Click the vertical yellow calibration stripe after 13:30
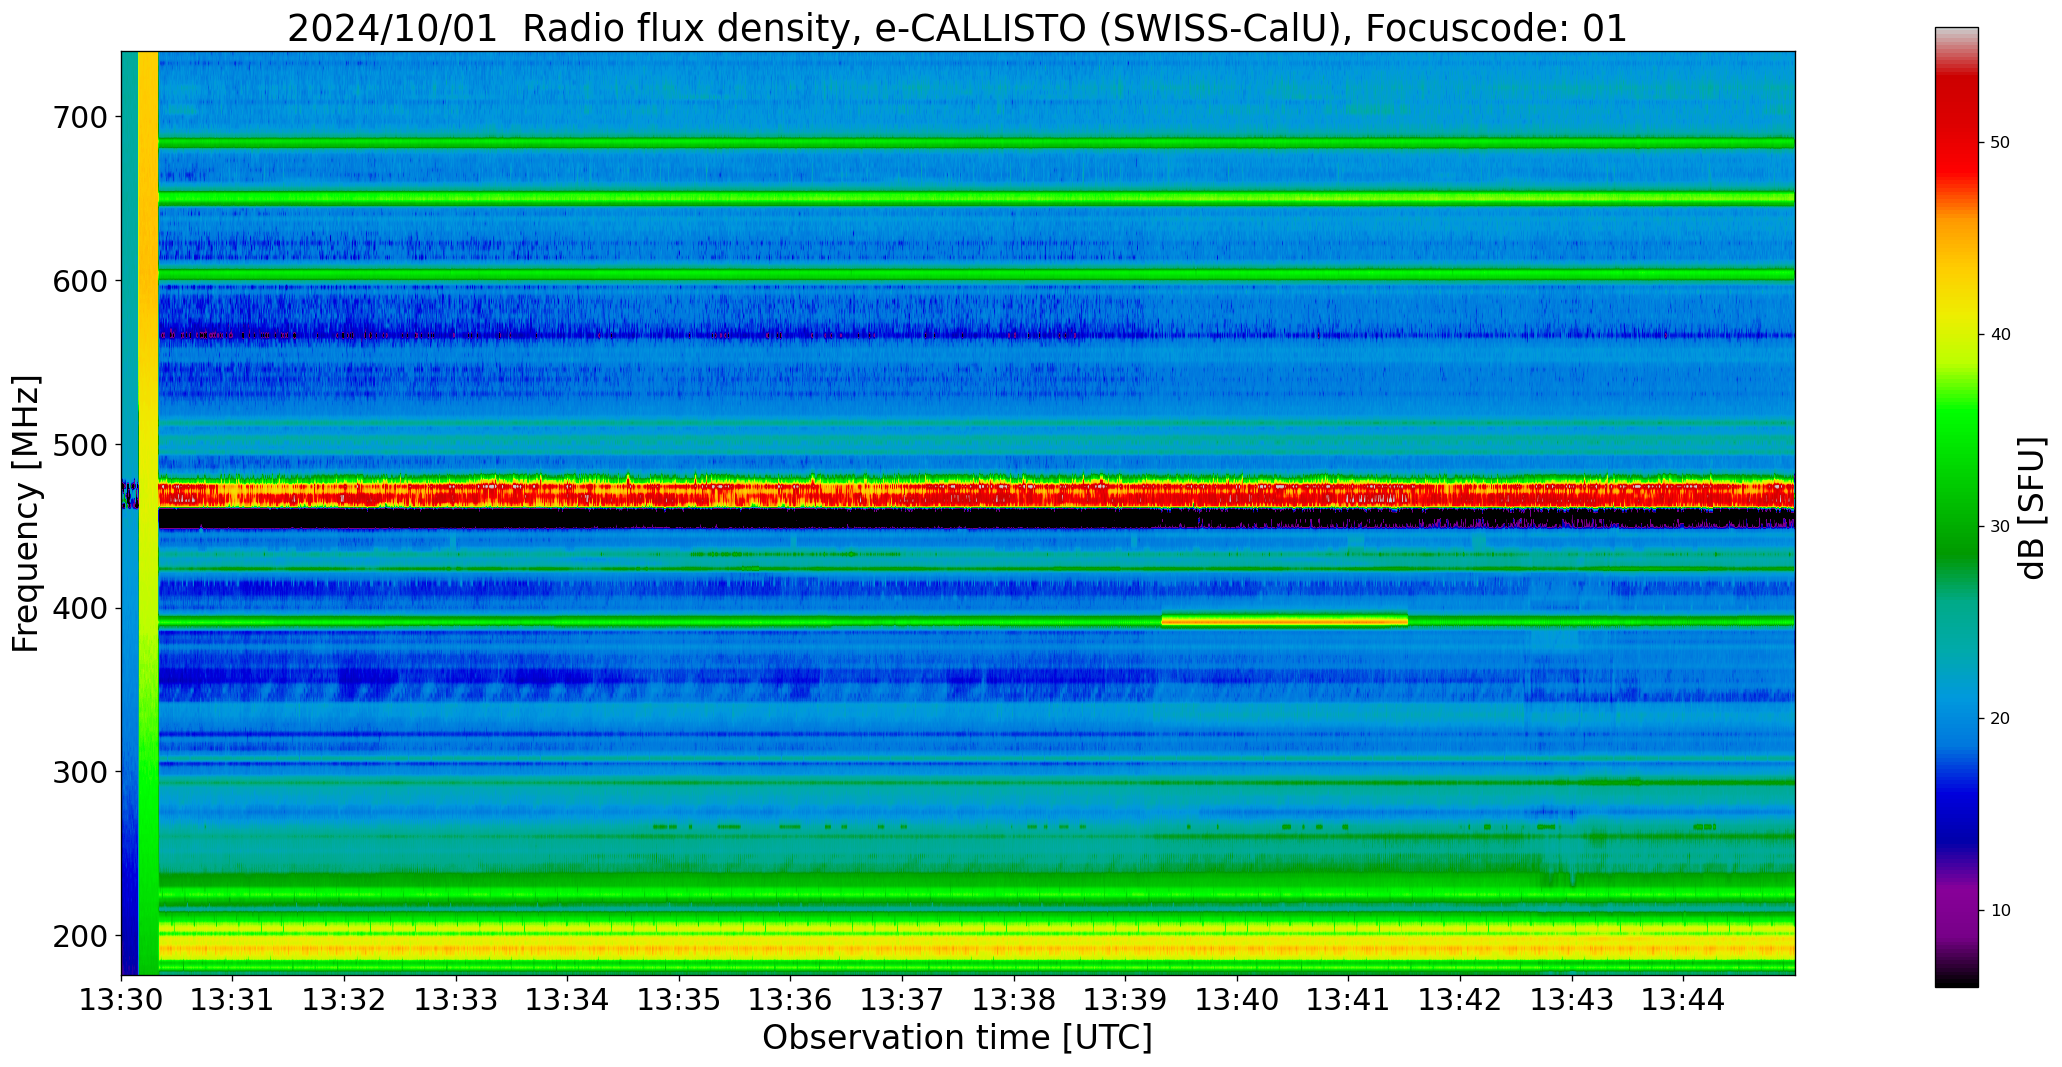Image resolution: width=2062 pixels, height=1067 pixels. [x=148, y=513]
